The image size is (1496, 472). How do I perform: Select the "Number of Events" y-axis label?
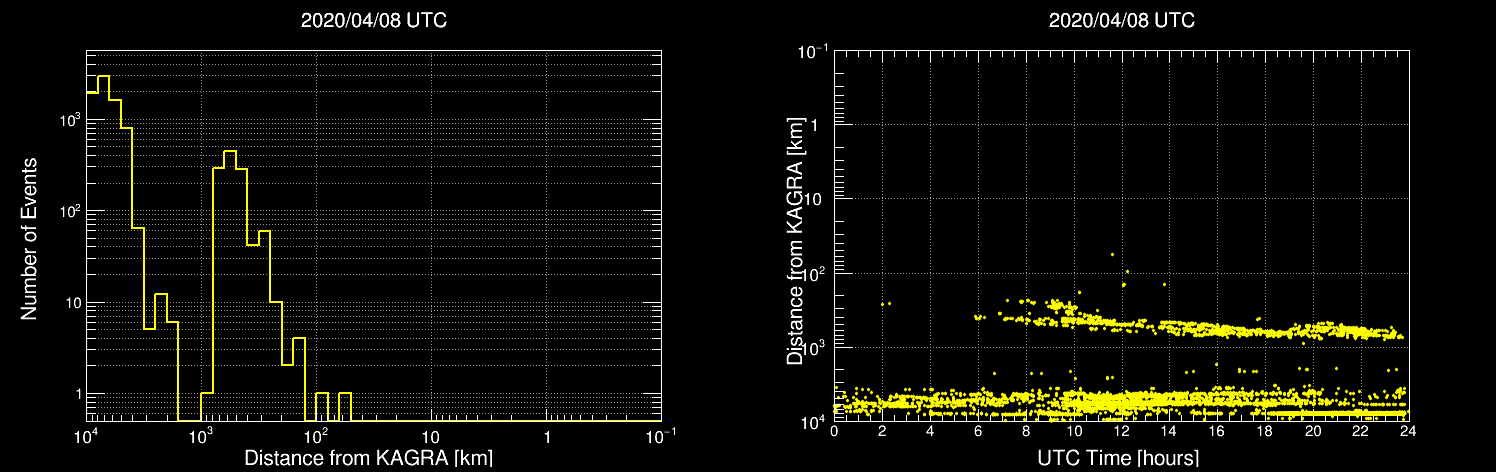[29, 237]
